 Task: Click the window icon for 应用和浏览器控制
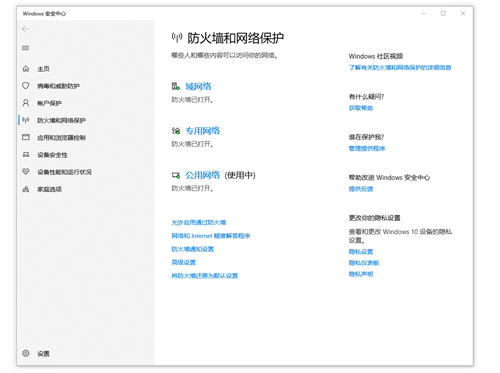[26, 137]
